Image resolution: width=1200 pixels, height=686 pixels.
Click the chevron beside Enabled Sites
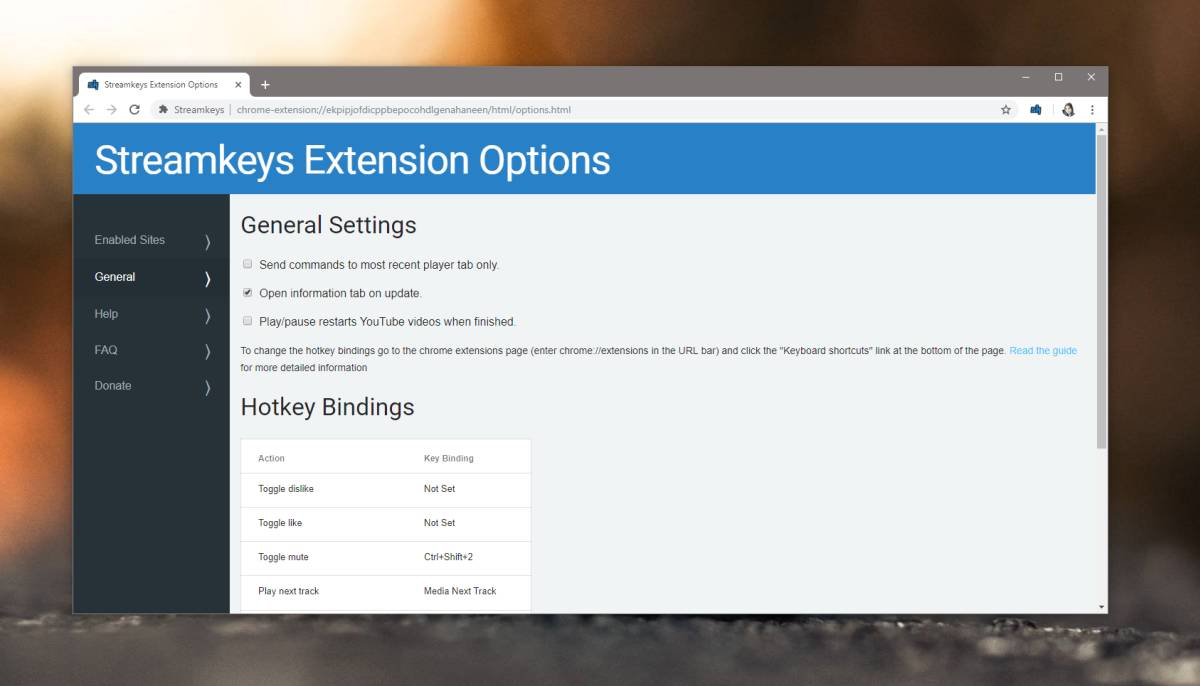[x=208, y=241]
